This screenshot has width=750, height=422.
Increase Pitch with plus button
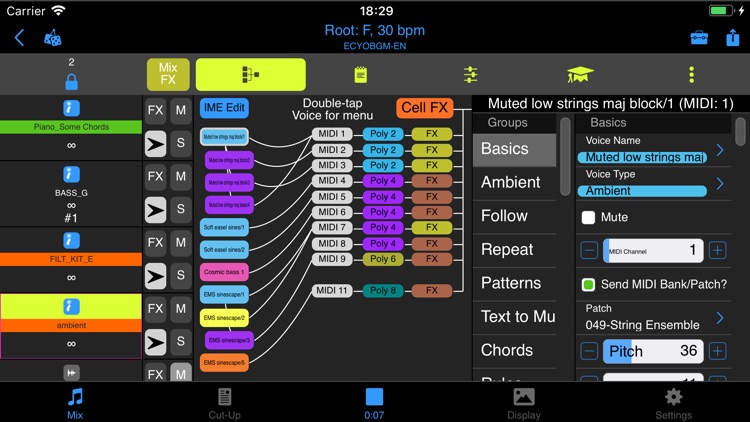[717, 351]
